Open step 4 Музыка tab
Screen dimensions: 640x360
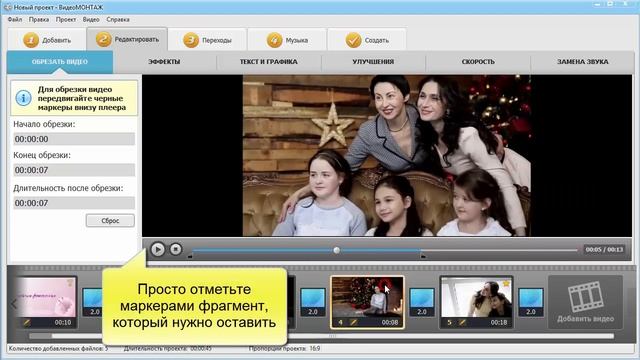click(287, 40)
